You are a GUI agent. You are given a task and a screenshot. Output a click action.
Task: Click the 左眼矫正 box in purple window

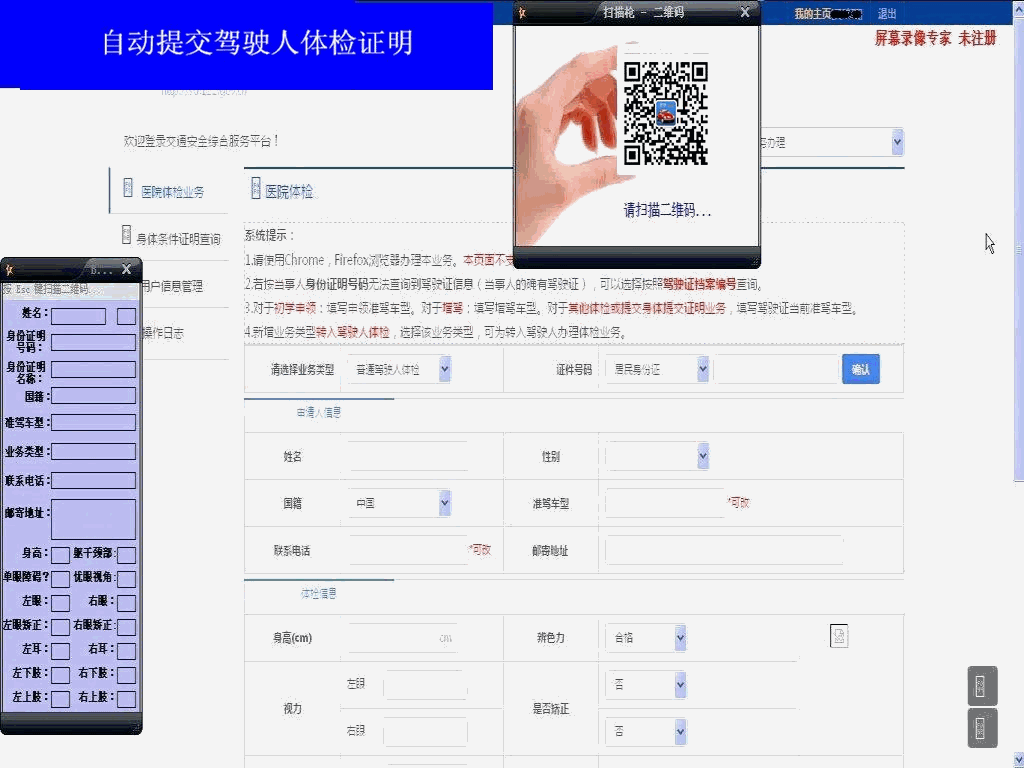tap(60, 627)
